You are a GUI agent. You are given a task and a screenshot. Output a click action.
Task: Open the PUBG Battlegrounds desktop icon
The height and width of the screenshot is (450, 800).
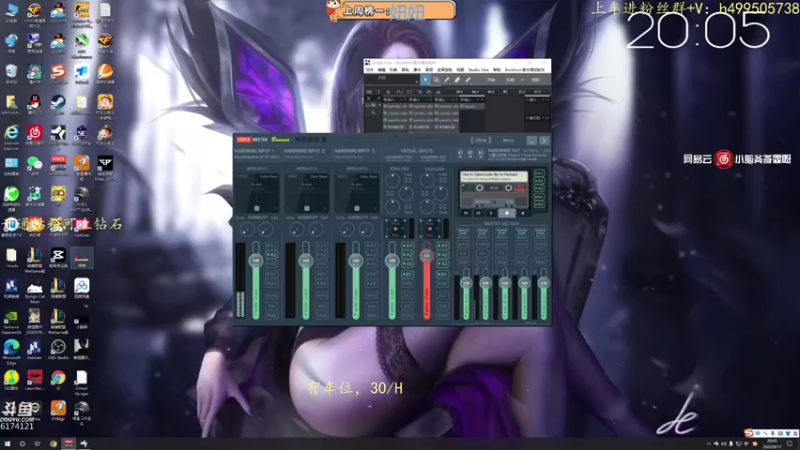click(x=82, y=198)
